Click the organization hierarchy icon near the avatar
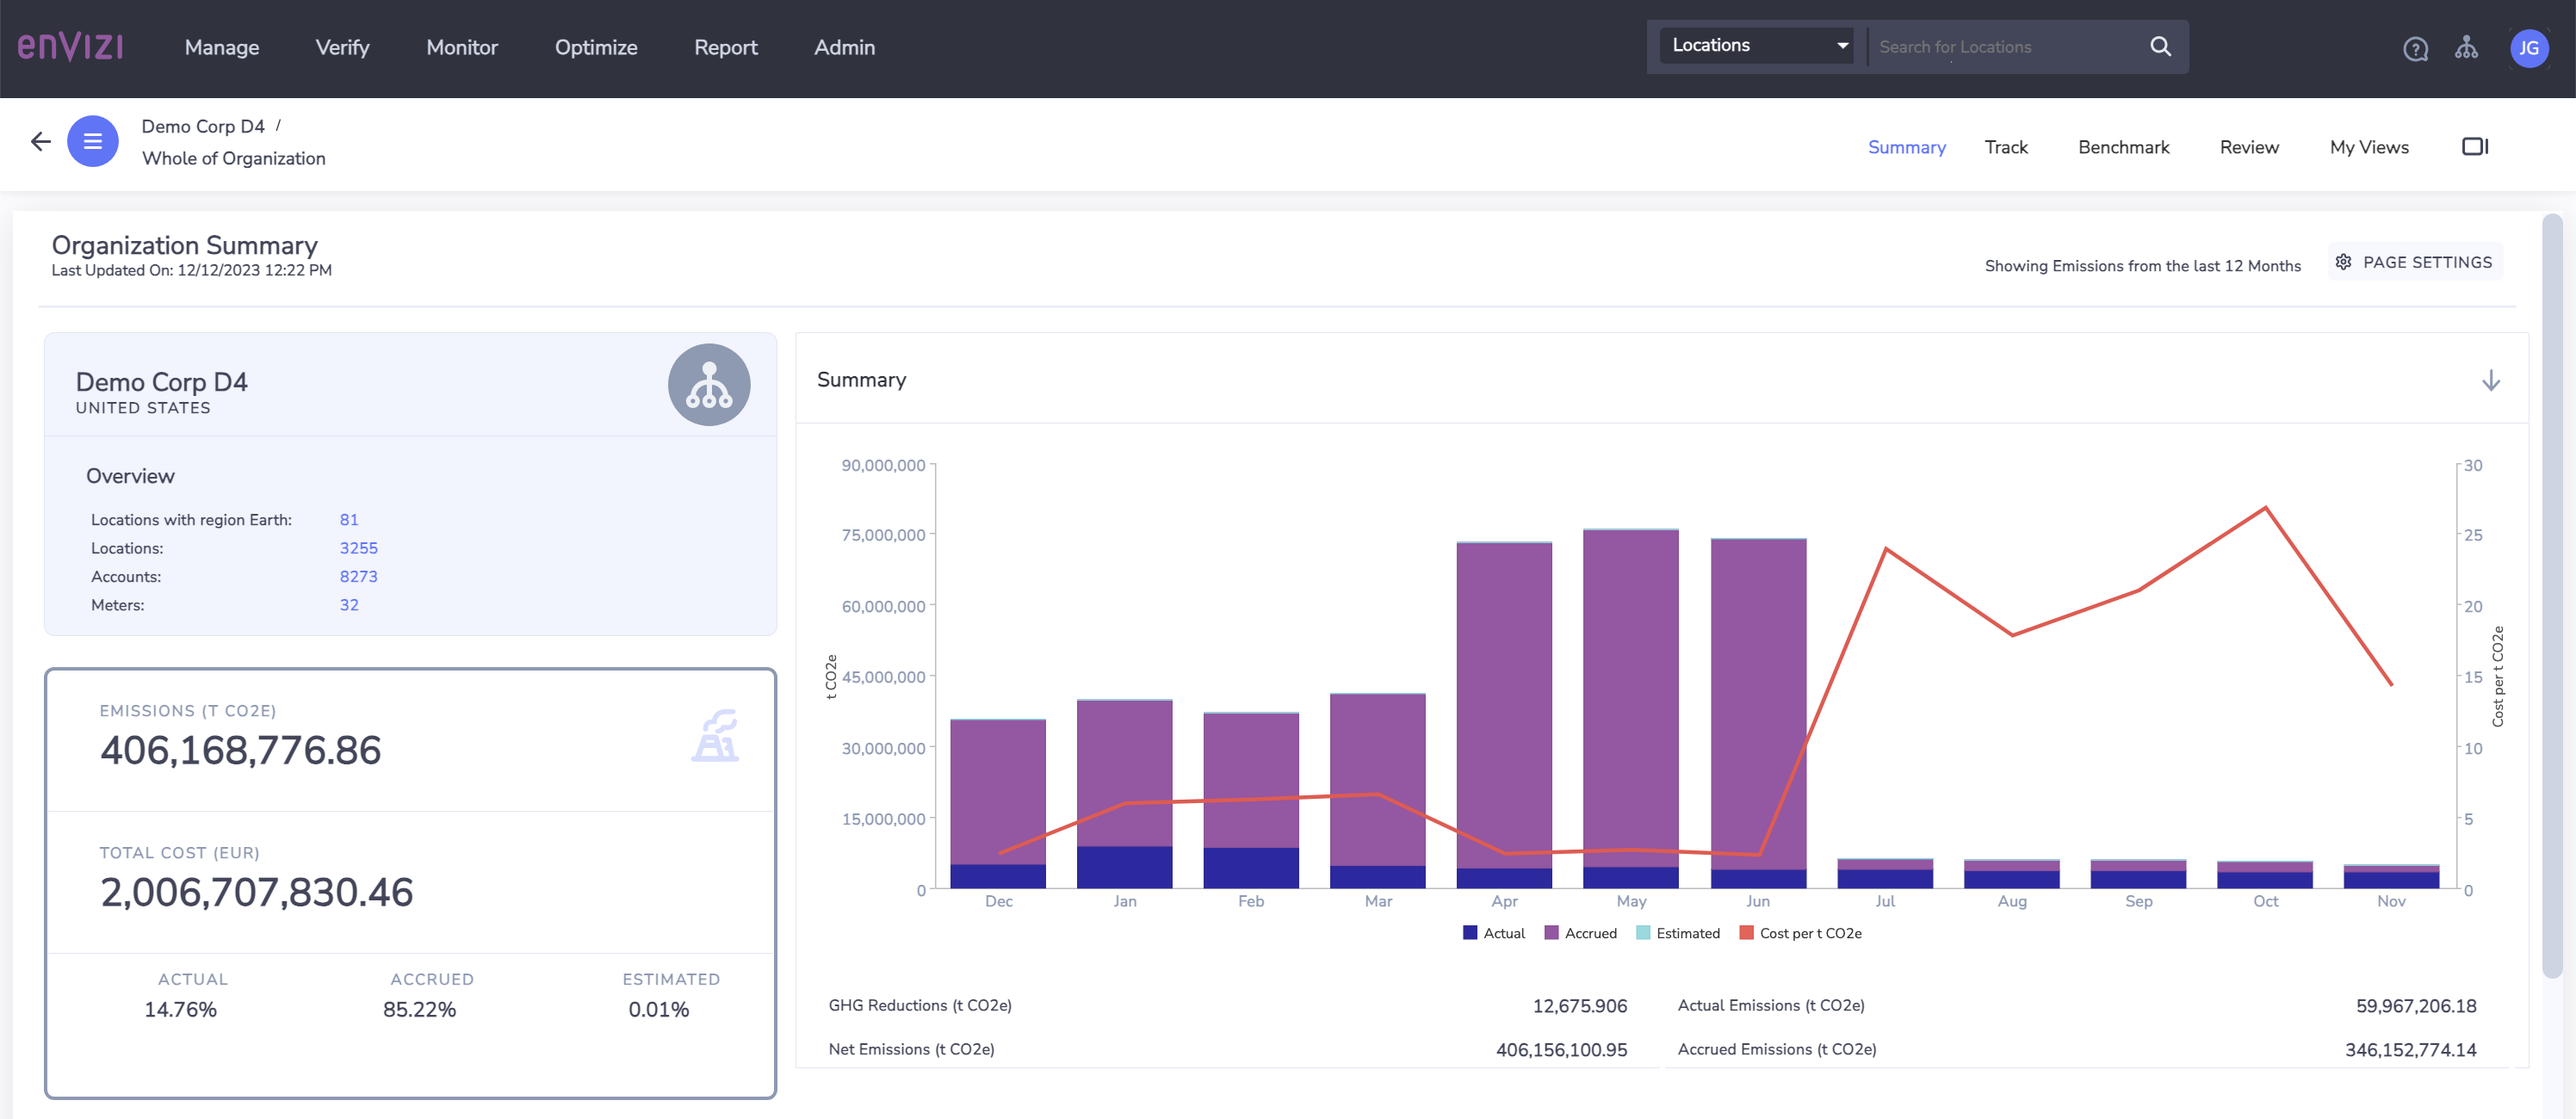2576x1119 pixels. (2467, 48)
